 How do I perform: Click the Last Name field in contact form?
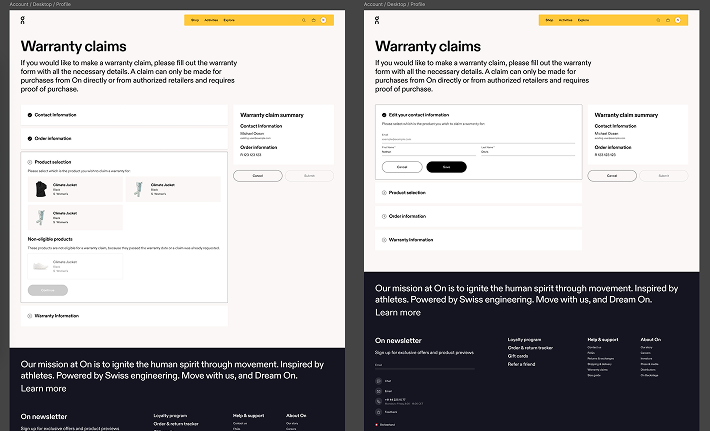528,151
